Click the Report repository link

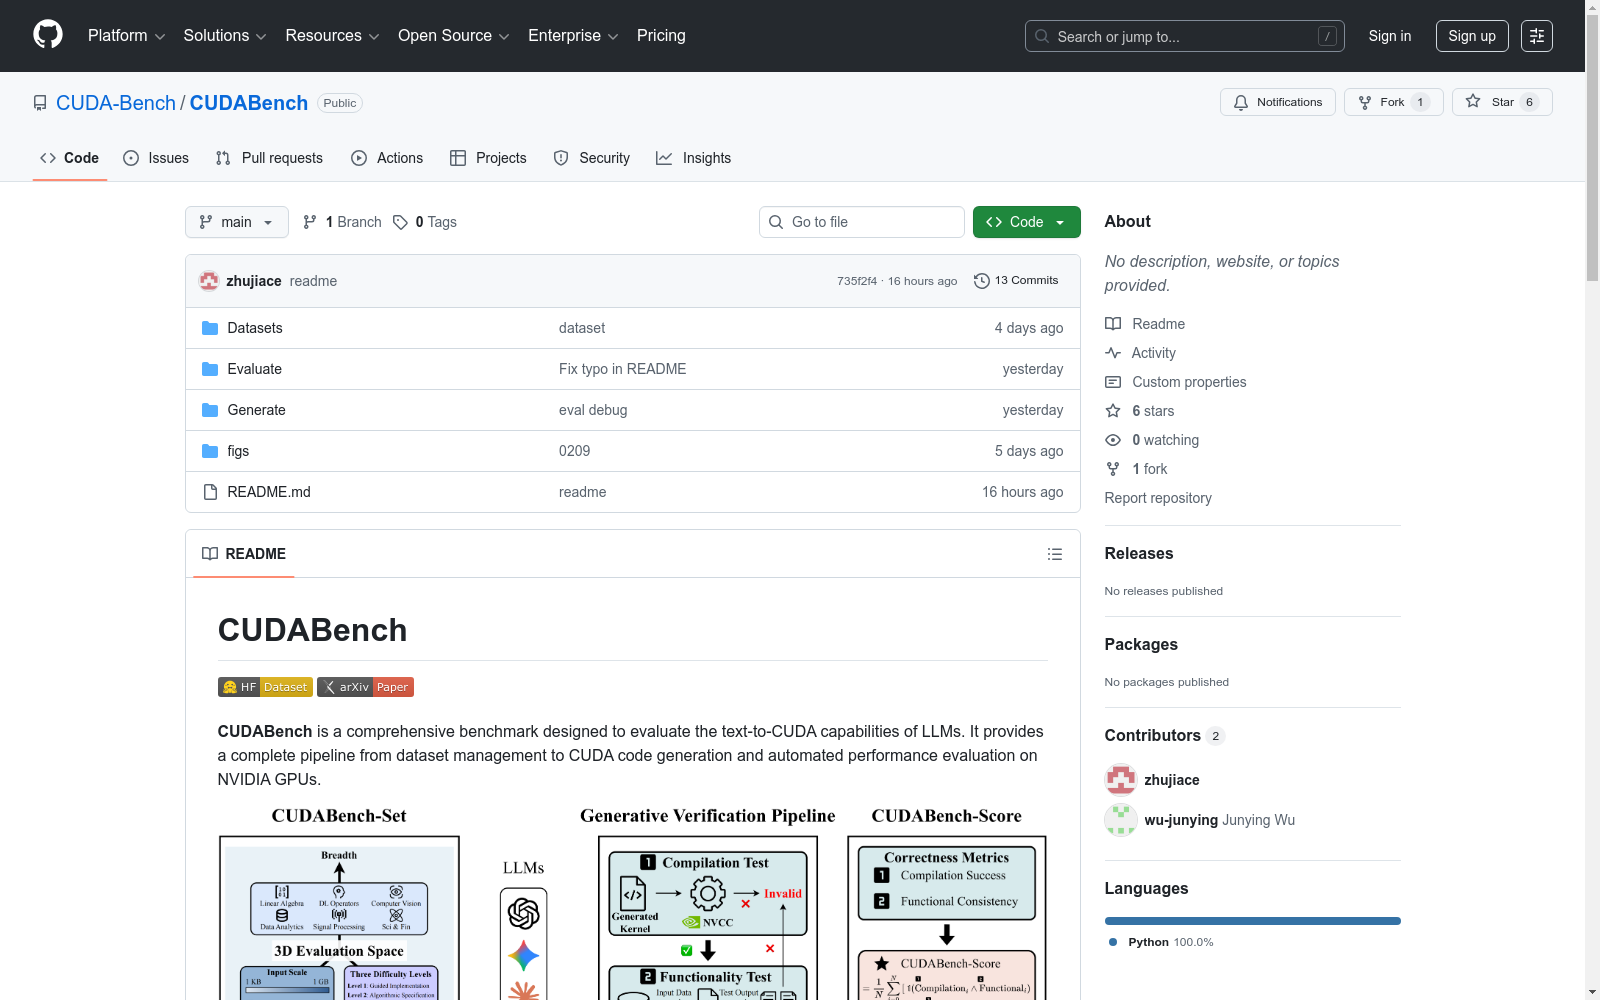click(1158, 498)
